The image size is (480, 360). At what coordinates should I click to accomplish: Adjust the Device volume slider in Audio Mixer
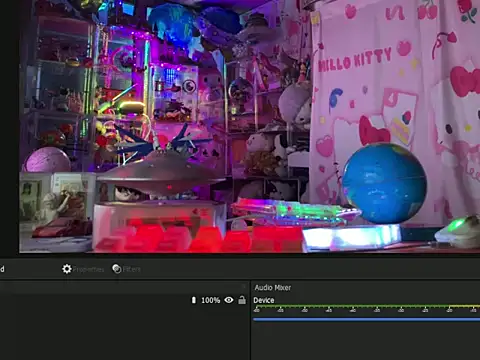click(x=366, y=319)
